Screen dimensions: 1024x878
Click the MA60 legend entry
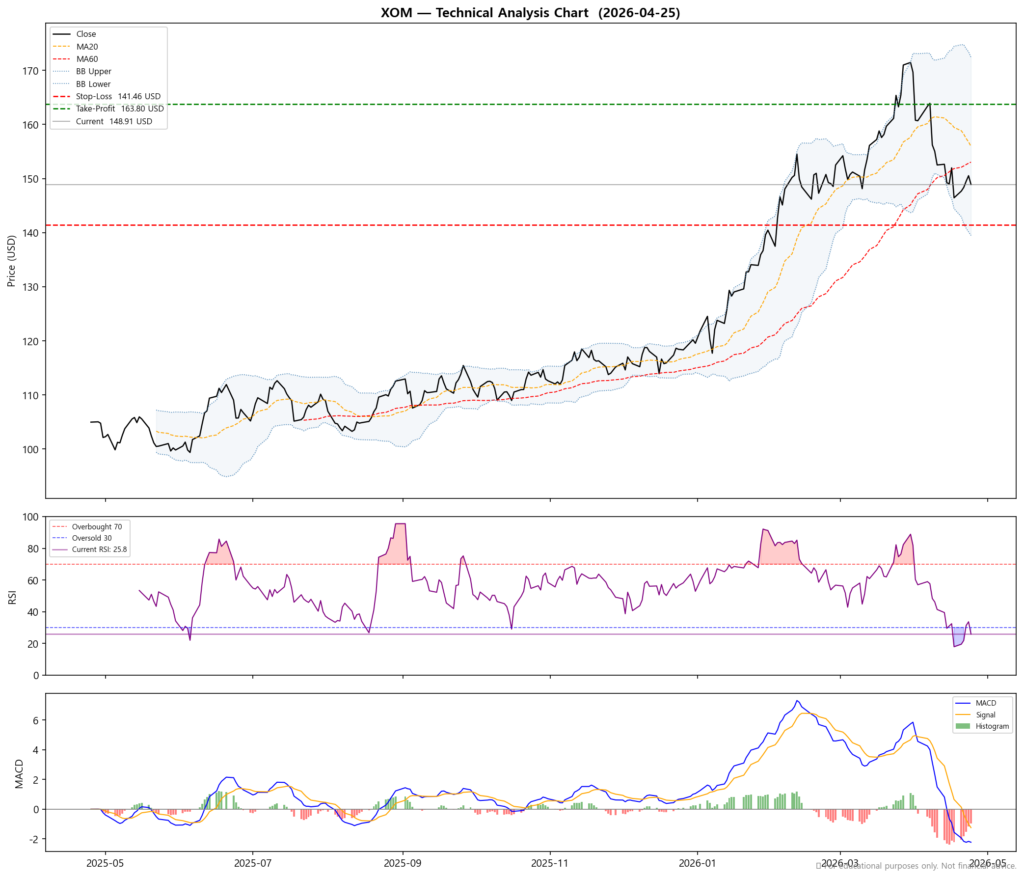coord(86,59)
